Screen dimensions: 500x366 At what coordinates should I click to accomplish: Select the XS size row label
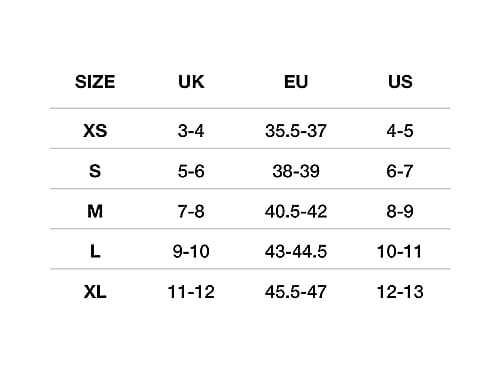(95, 130)
